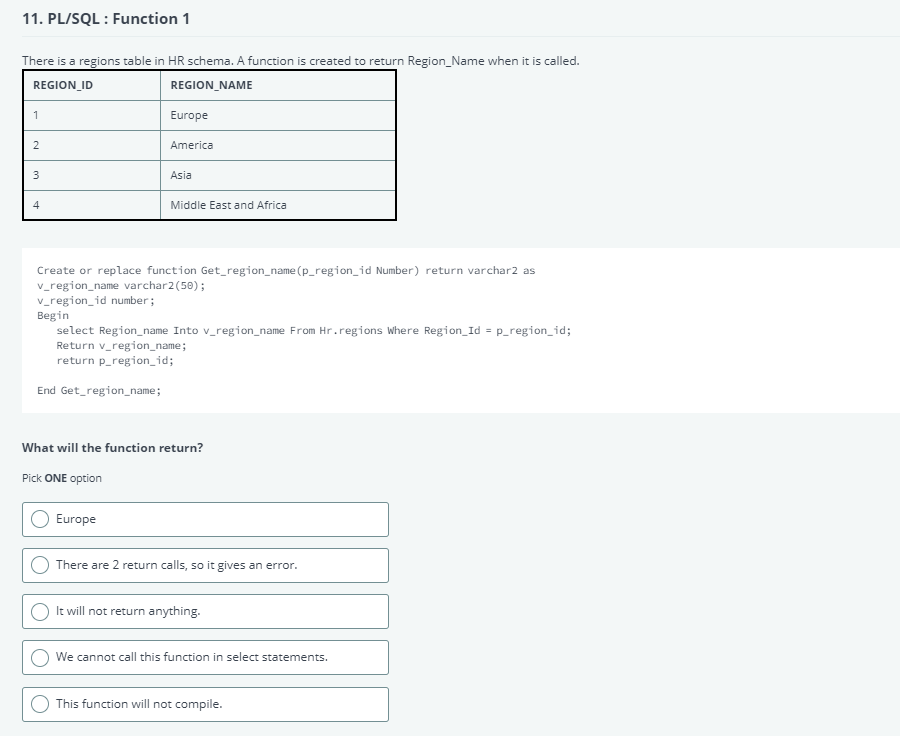Click the "America" cell in regions table

(278, 145)
